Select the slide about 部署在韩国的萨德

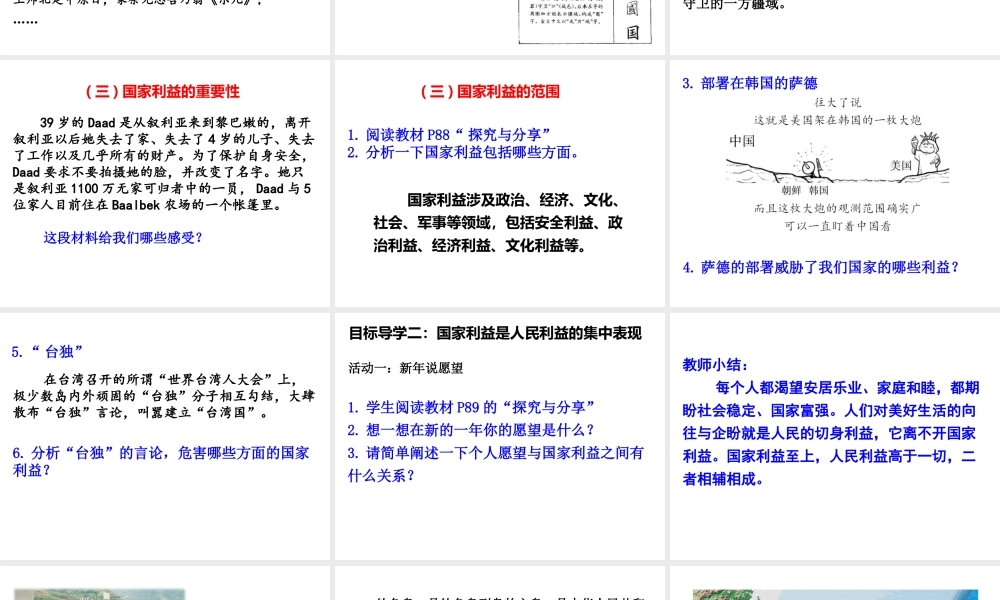[x=834, y=183]
